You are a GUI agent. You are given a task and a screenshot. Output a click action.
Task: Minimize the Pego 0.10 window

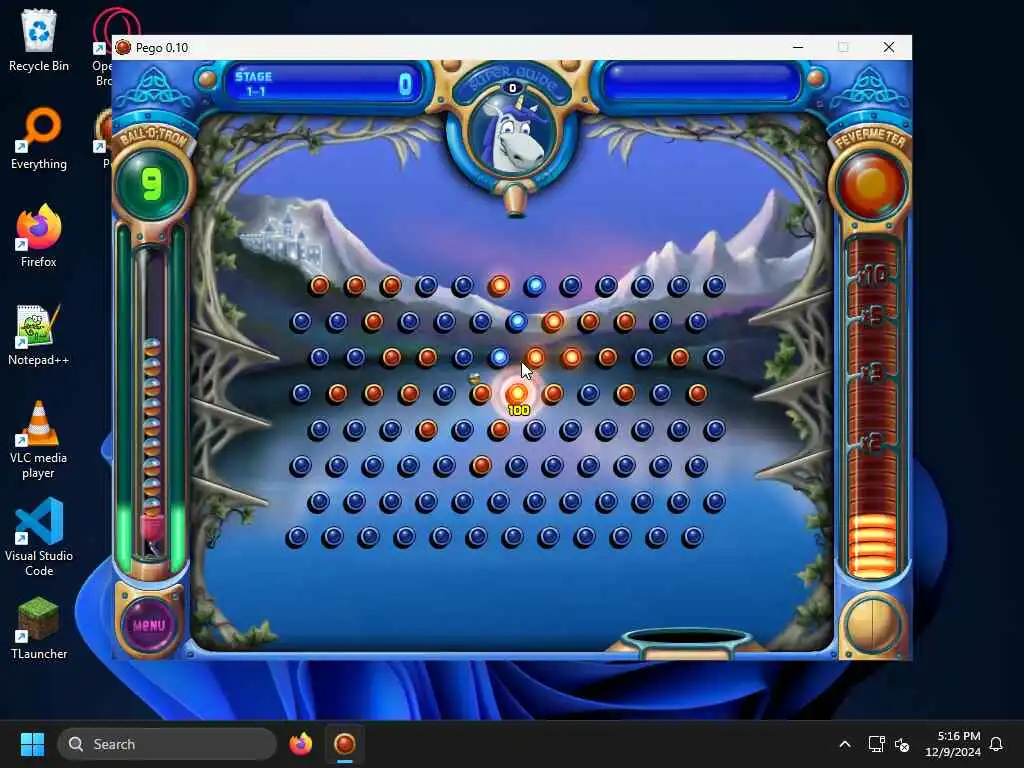pos(798,47)
